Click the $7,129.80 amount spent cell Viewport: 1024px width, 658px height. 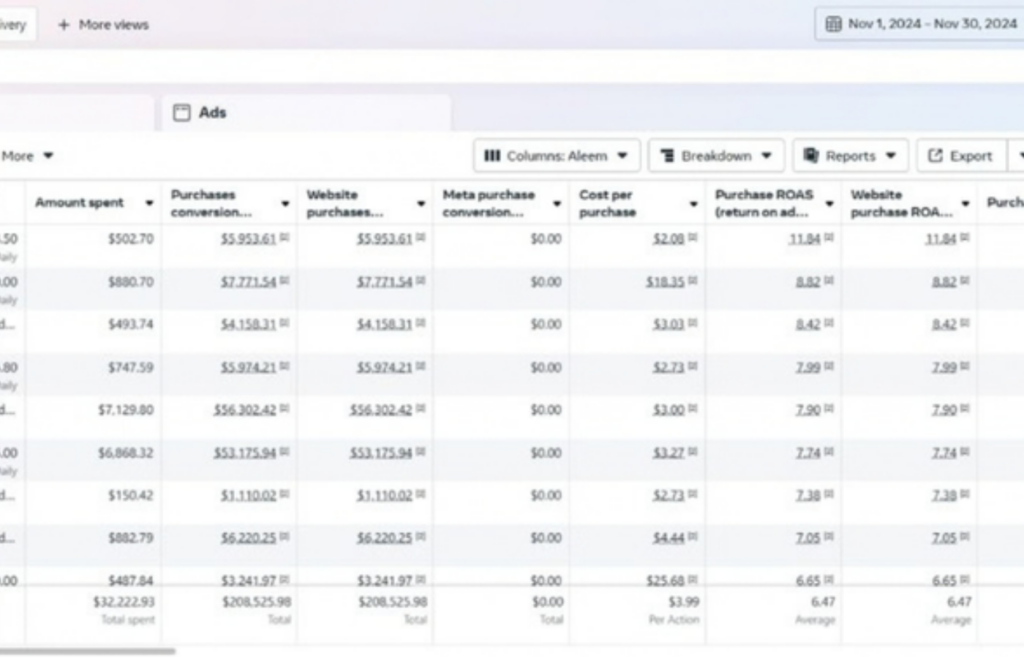pos(126,410)
